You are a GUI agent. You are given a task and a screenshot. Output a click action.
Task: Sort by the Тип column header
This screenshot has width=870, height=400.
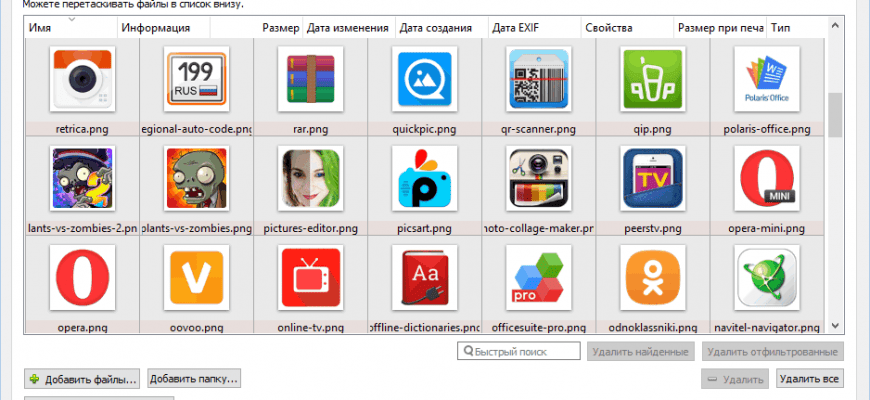pos(797,28)
